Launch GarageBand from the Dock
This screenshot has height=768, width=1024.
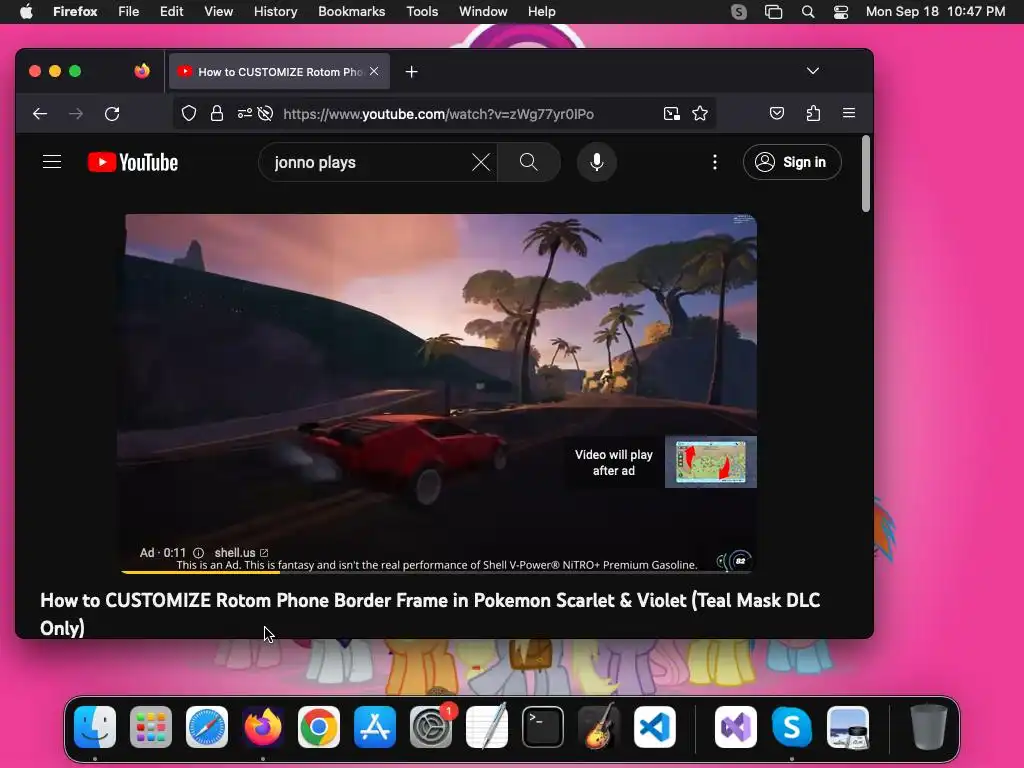pos(599,727)
